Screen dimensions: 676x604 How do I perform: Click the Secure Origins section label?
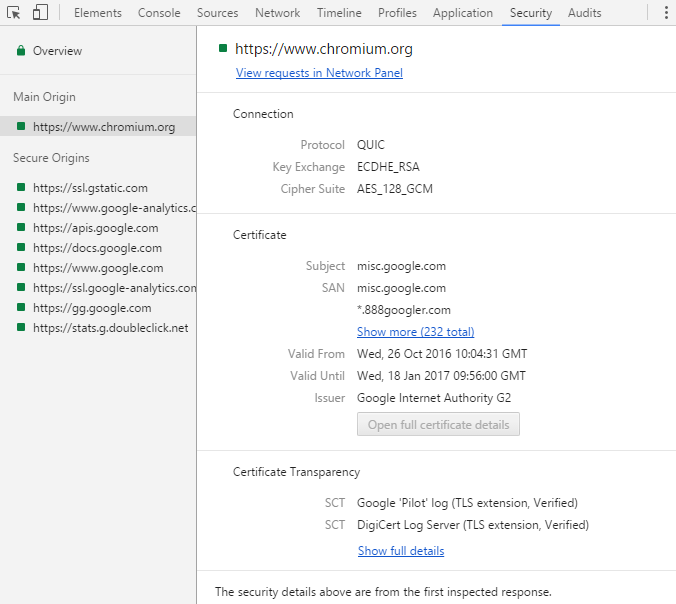51,158
